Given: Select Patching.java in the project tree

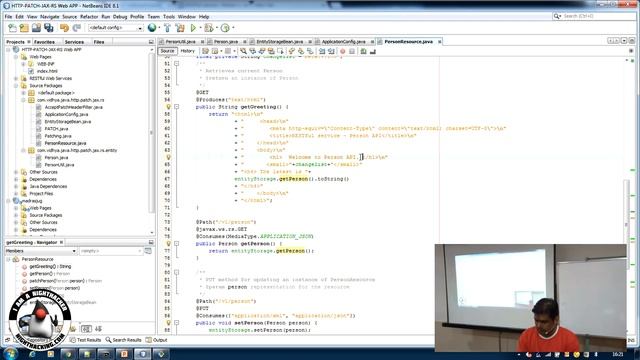Looking at the screenshot, I should 58,136.
